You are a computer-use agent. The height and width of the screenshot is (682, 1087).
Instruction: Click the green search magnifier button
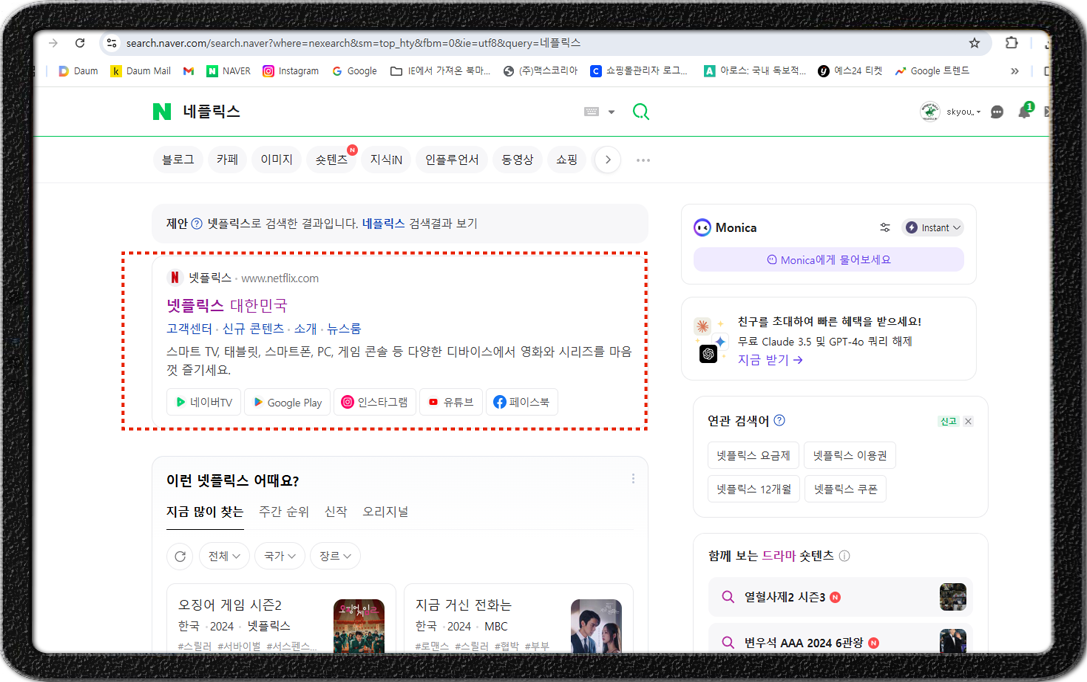(x=641, y=112)
